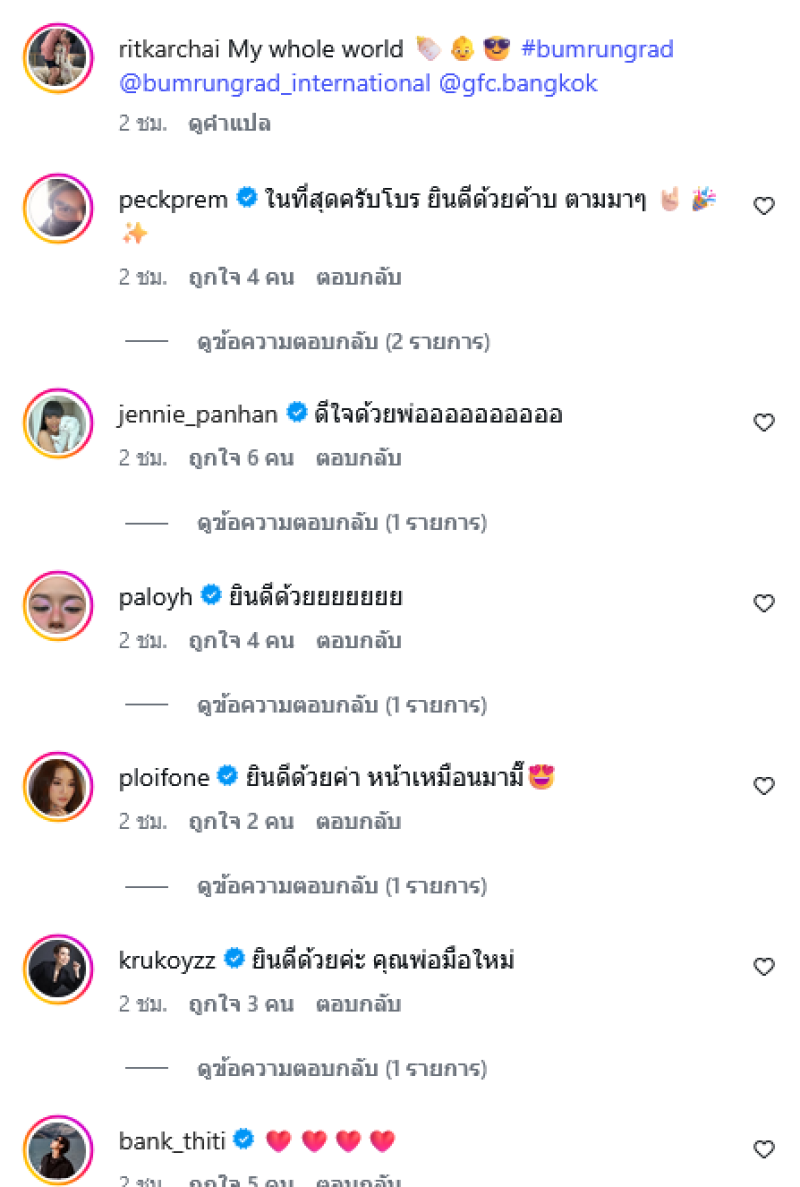Image resolution: width=800 pixels, height=1187 pixels.
Task: Show the reply under paloyh's comment
Action: [342, 705]
